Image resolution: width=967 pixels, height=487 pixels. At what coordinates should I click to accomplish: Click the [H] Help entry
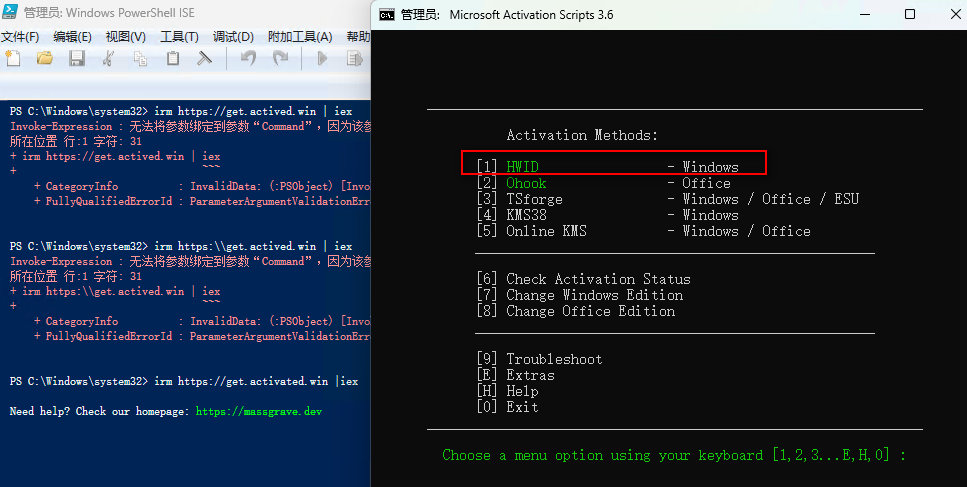pyautogui.click(x=508, y=391)
